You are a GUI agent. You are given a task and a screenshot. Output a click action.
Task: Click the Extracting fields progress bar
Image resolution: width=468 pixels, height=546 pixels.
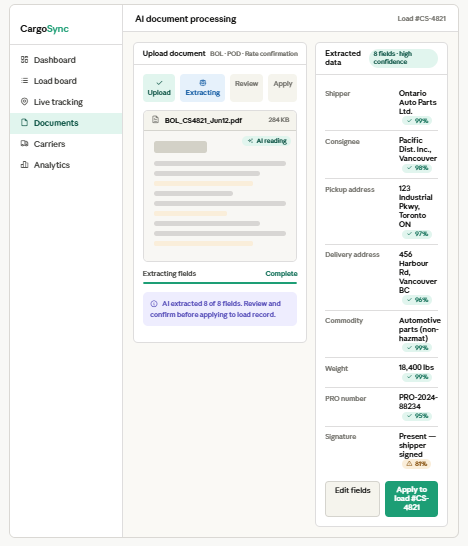click(x=220, y=283)
